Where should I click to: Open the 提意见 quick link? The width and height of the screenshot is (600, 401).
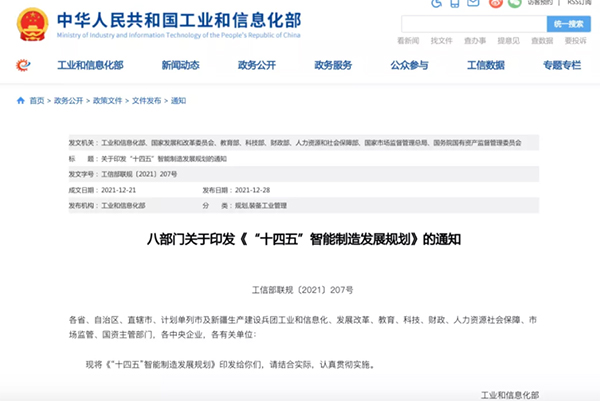pyautogui.click(x=509, y=41)
